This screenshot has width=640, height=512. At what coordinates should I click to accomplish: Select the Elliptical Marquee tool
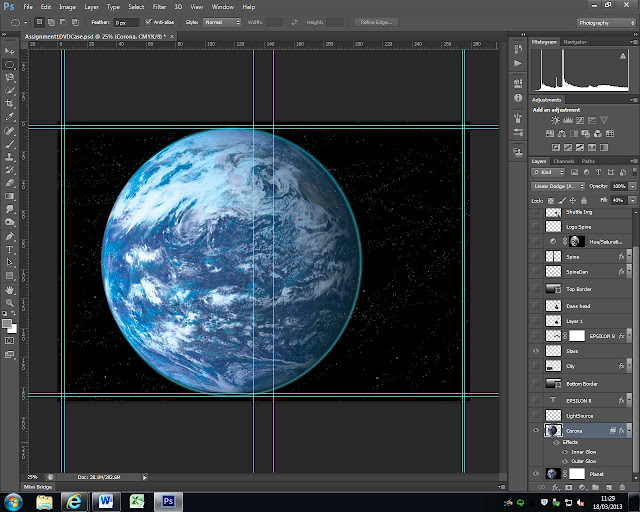pyautogui.click(x=10, y=63)
